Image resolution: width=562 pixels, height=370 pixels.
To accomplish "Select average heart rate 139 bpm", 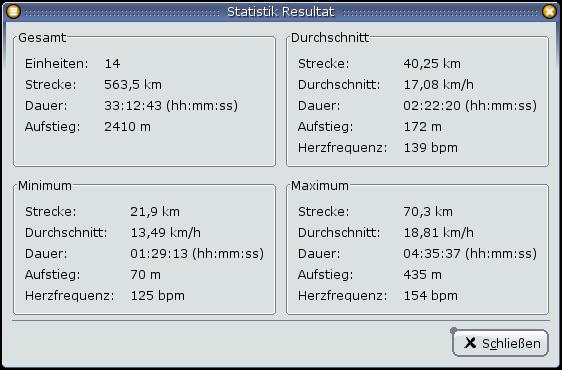I will click(430, 148).
